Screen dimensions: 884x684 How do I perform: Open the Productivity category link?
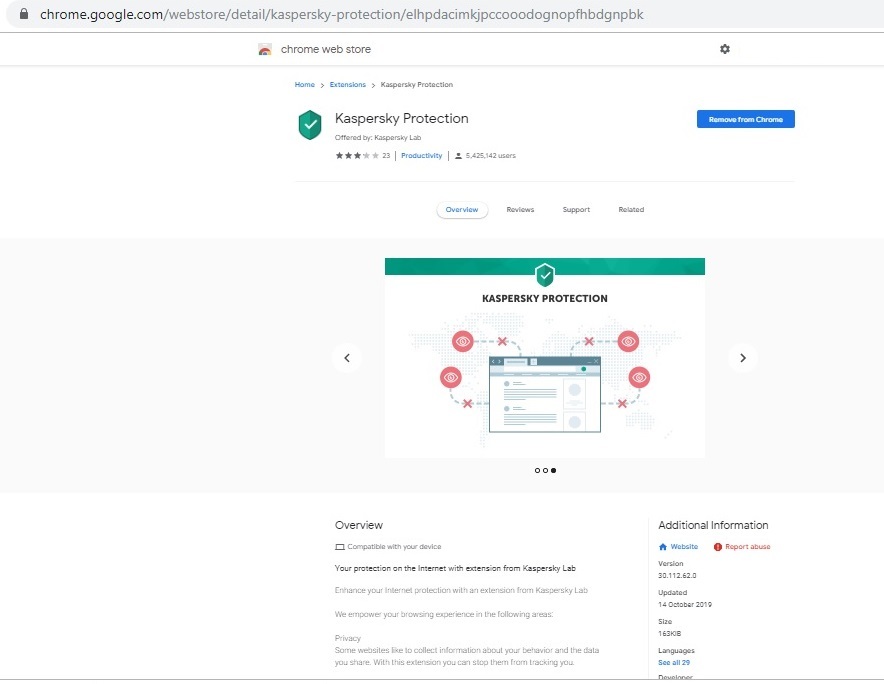[x=421, y=156]
